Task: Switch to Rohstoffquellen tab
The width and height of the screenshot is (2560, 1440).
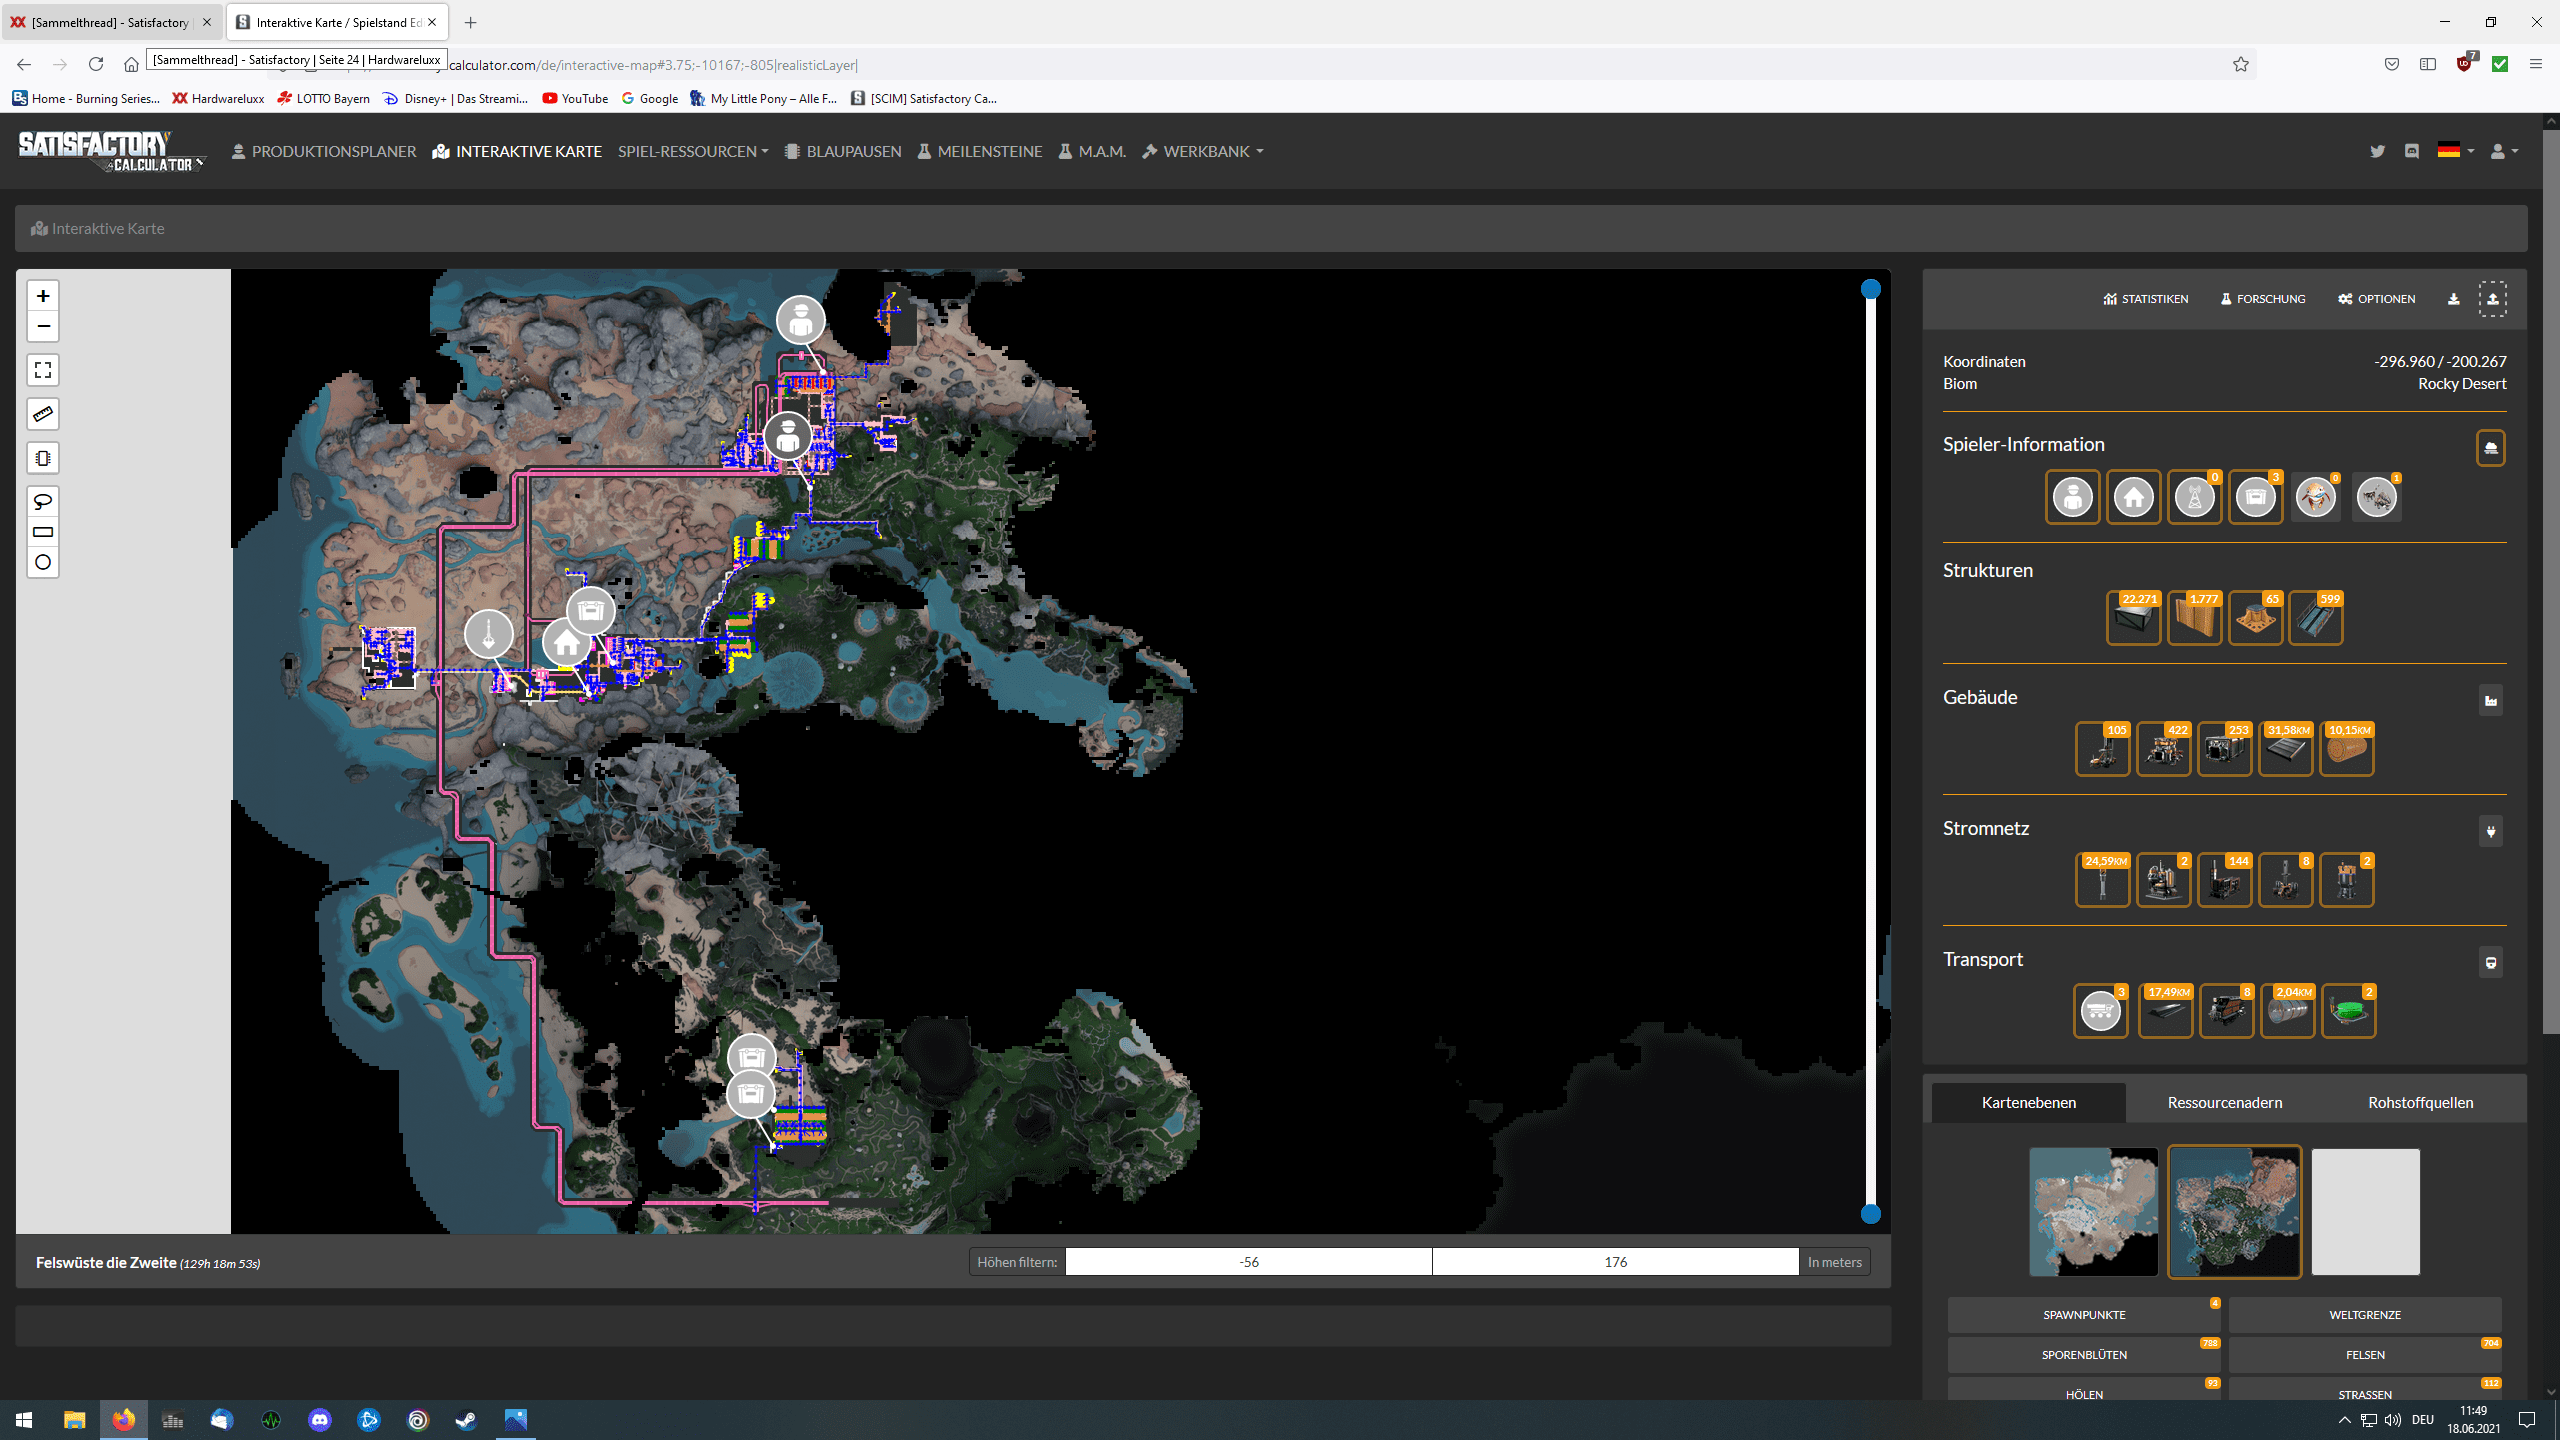Action: tap(2420, 1102)
